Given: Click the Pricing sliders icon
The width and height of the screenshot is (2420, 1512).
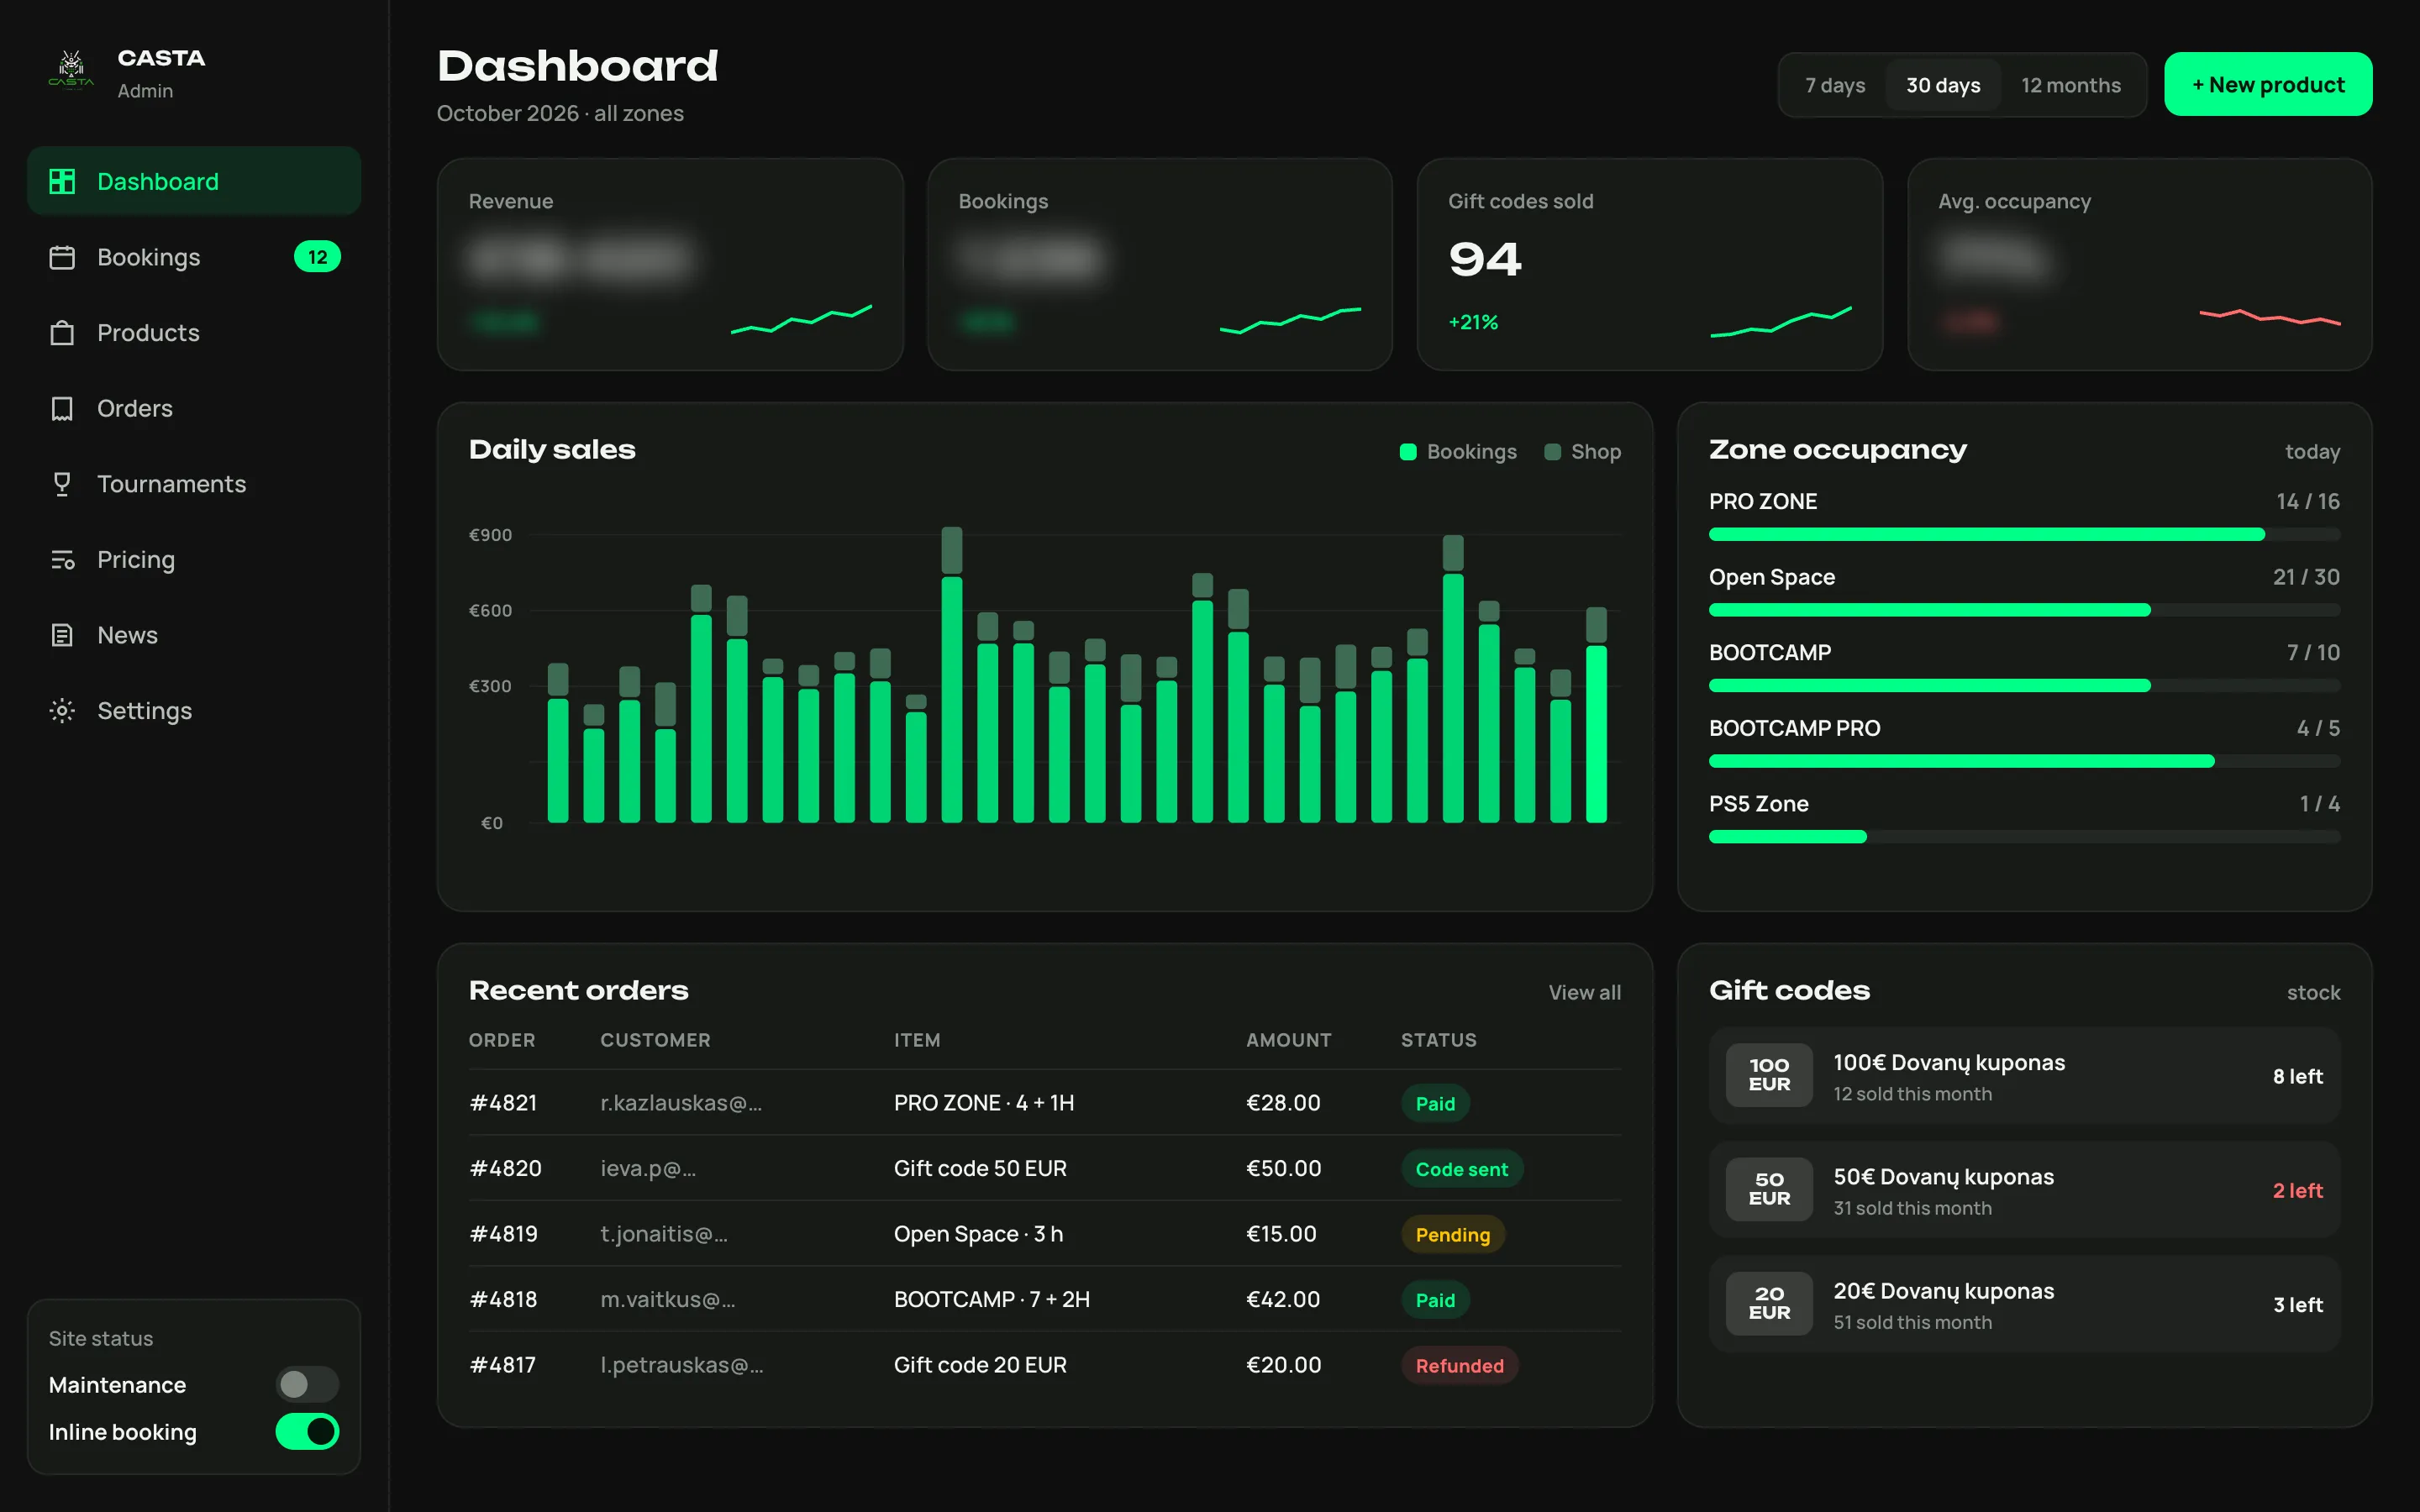Looking at the screenshot, I should coord(62,560).
